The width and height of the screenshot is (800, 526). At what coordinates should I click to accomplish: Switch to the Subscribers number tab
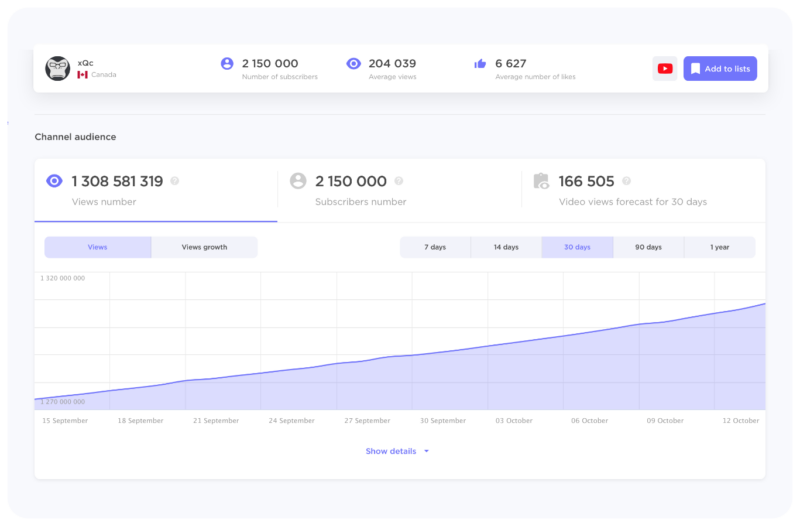(x=399, y=190)
